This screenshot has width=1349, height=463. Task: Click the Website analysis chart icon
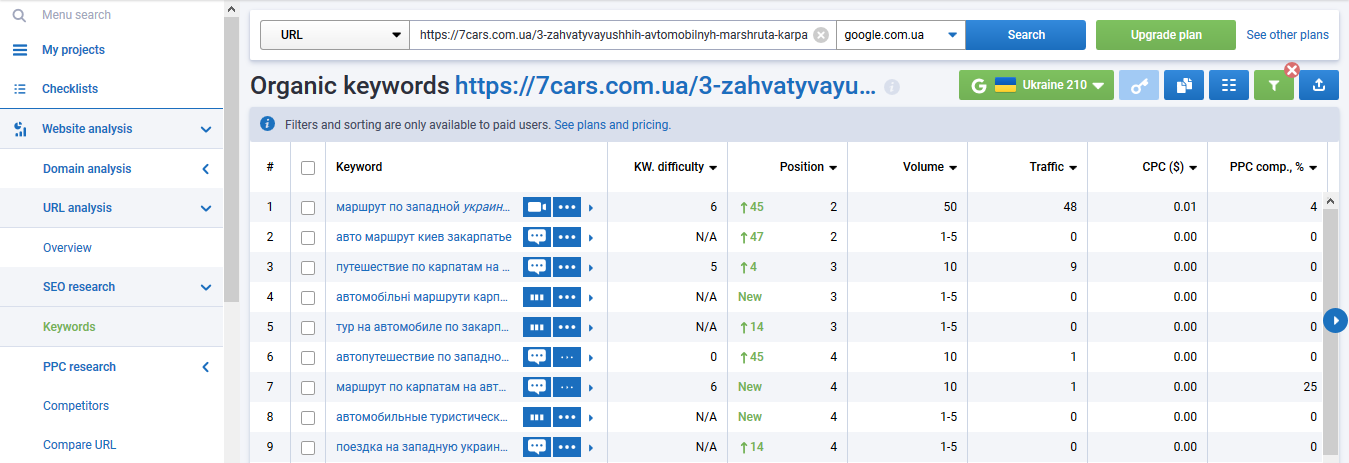(x=20, y=129)
